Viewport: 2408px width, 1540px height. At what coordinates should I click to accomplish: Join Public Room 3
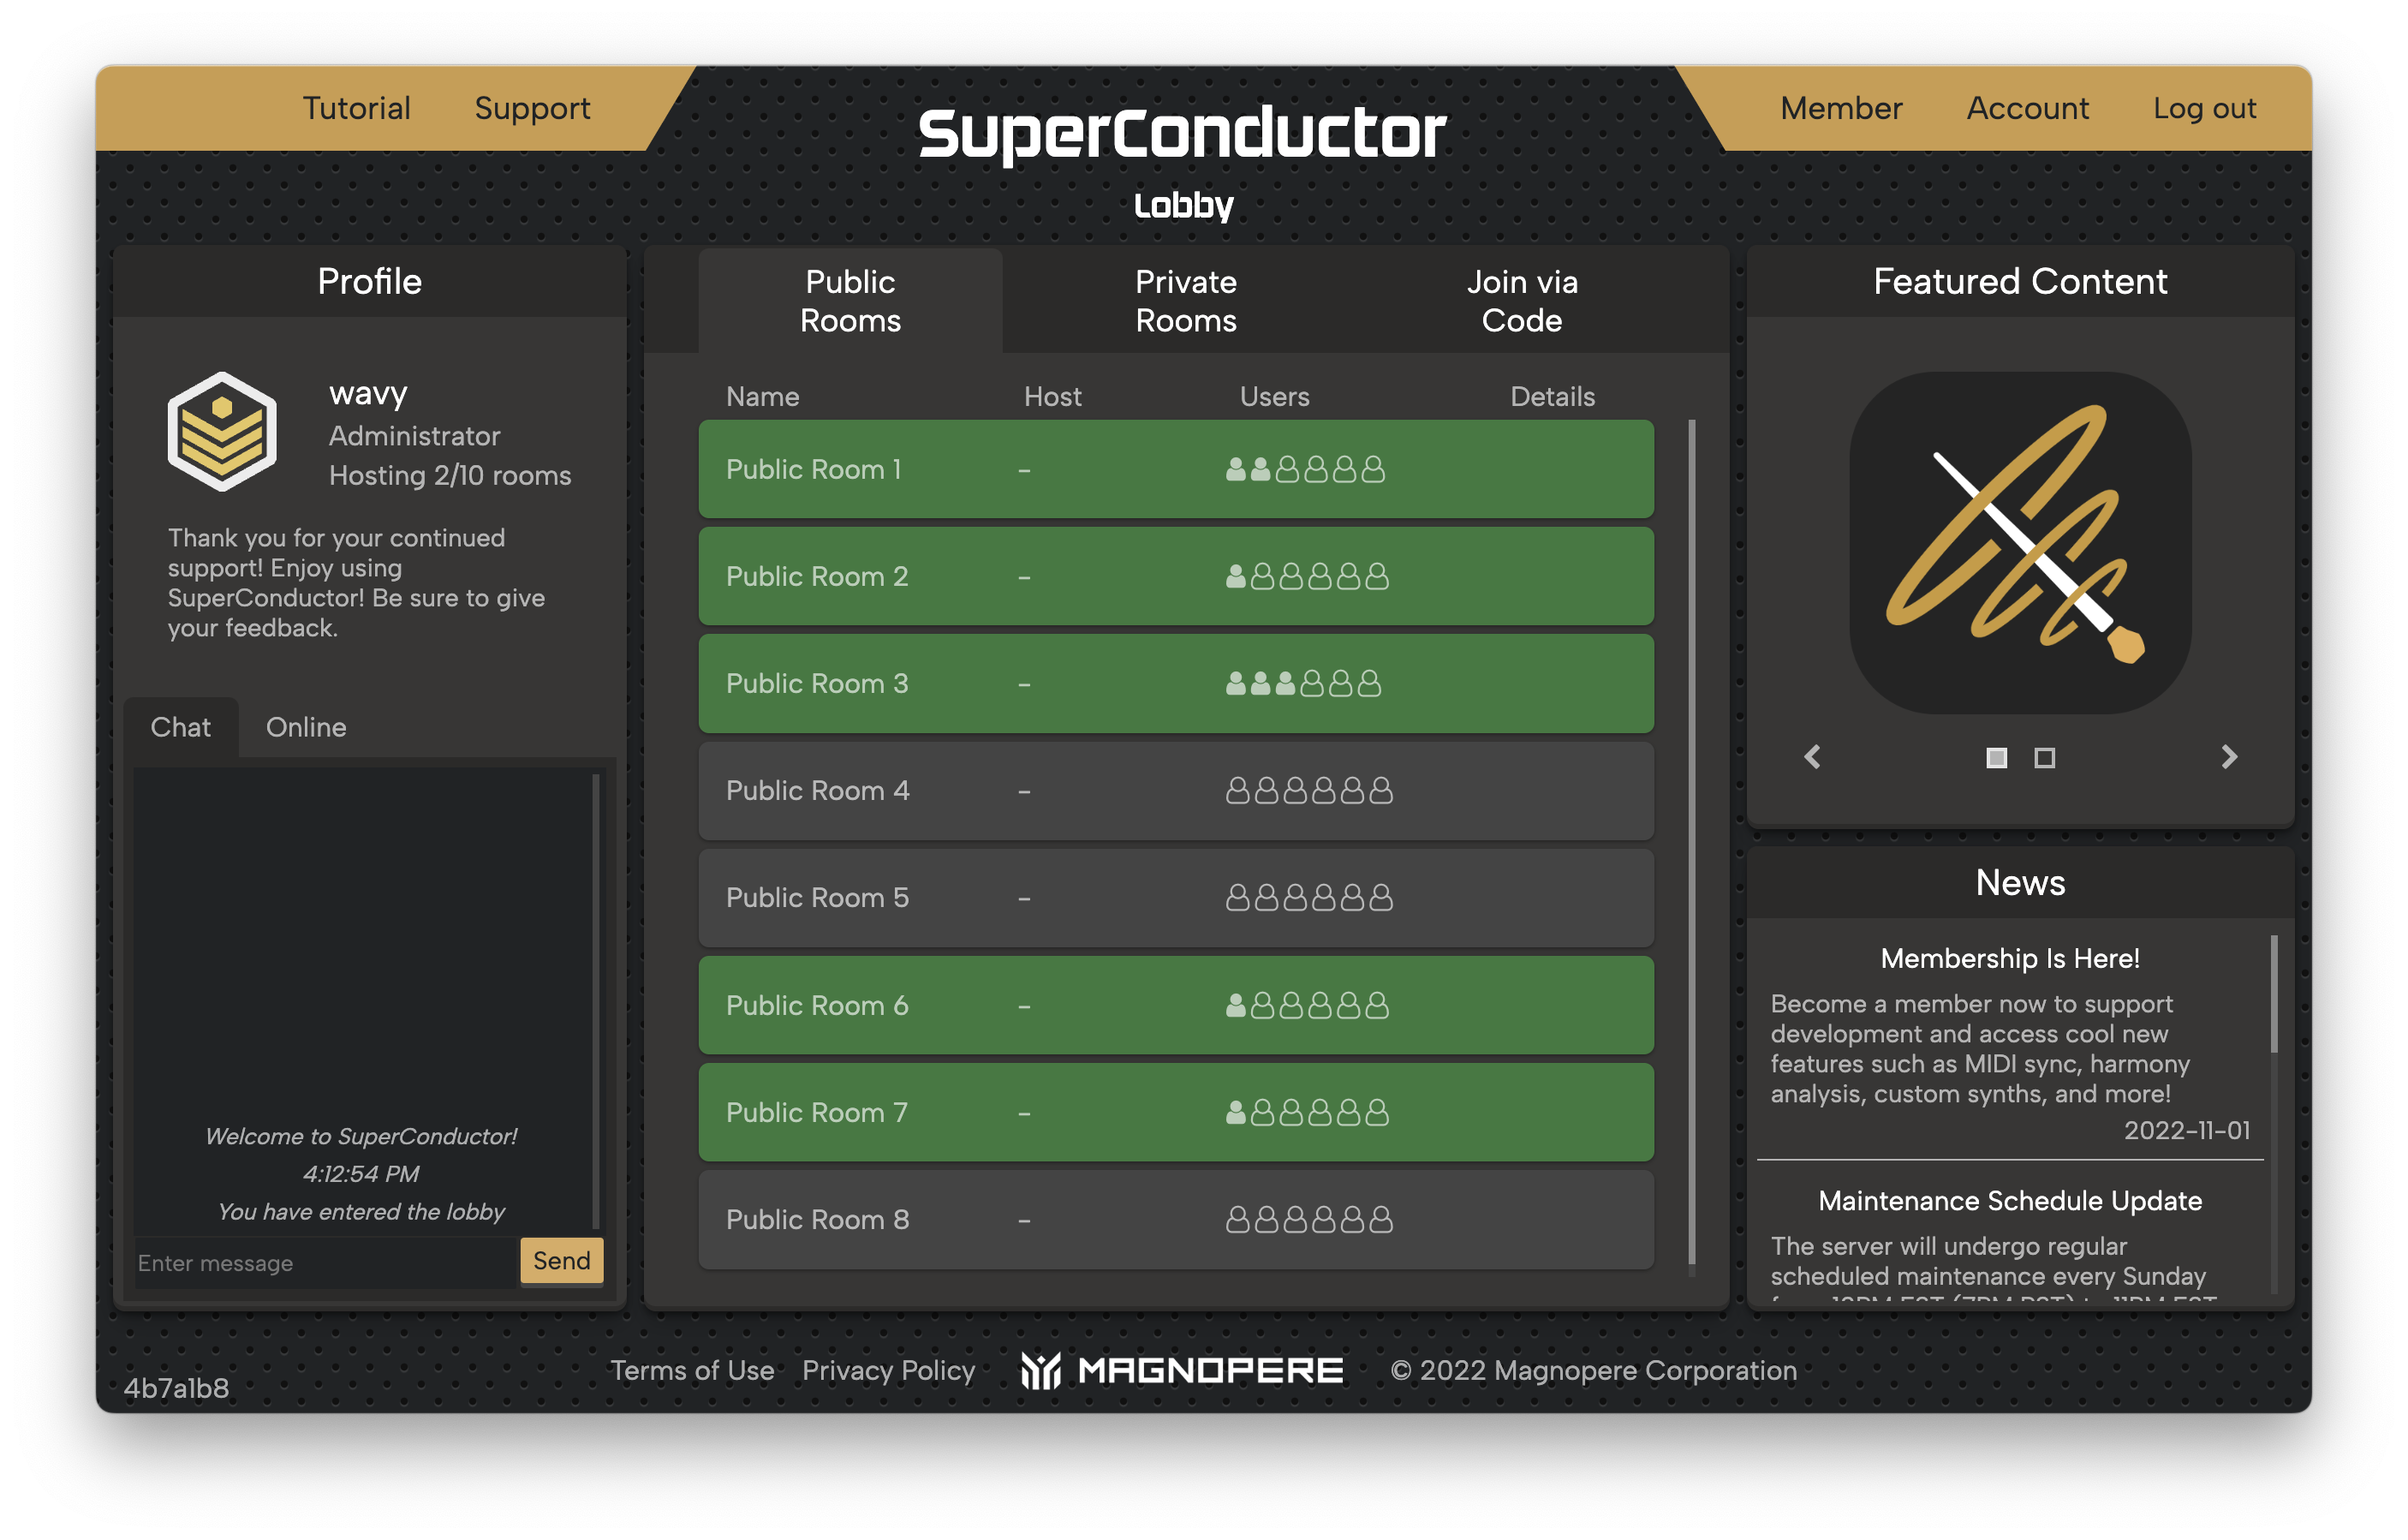1176,683
